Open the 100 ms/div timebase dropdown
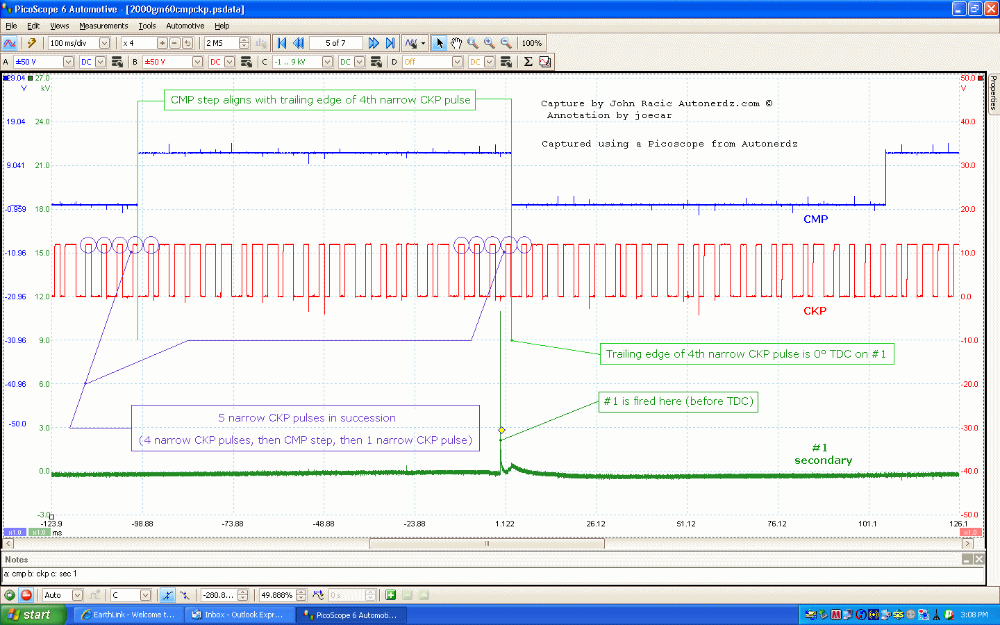The image size is (1000, 625). [x=106, y=43]
